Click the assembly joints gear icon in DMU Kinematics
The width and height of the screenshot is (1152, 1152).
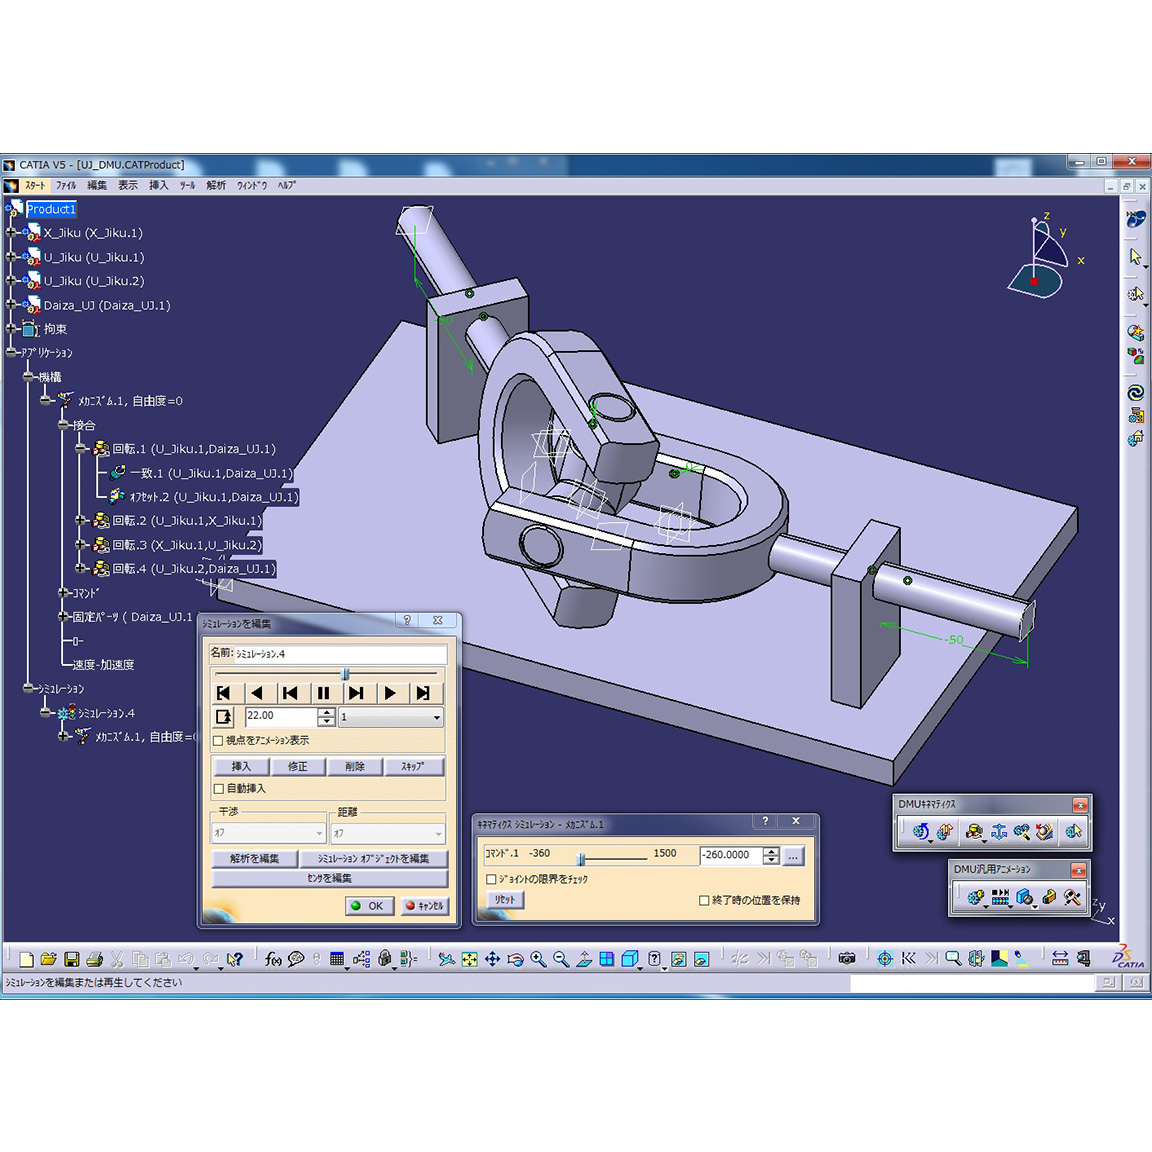tap(1021, 832)
